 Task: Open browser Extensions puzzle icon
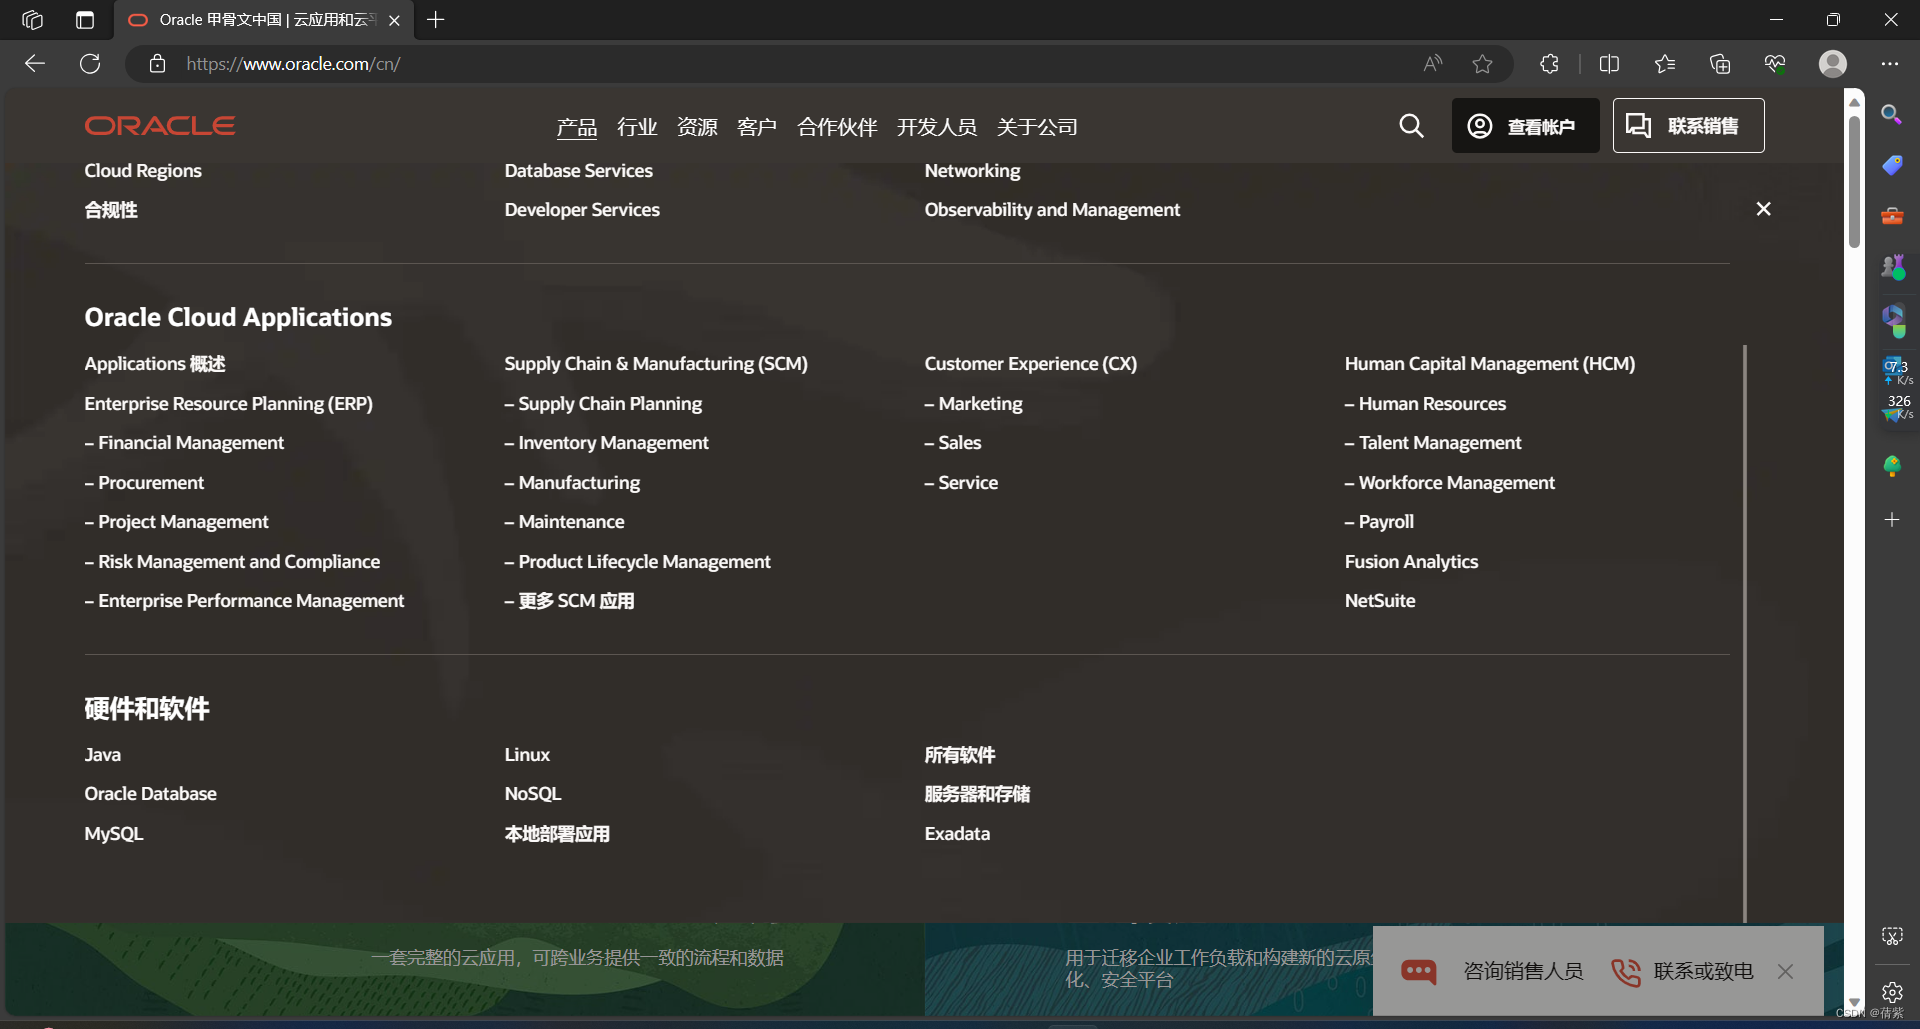[1549, 64]
